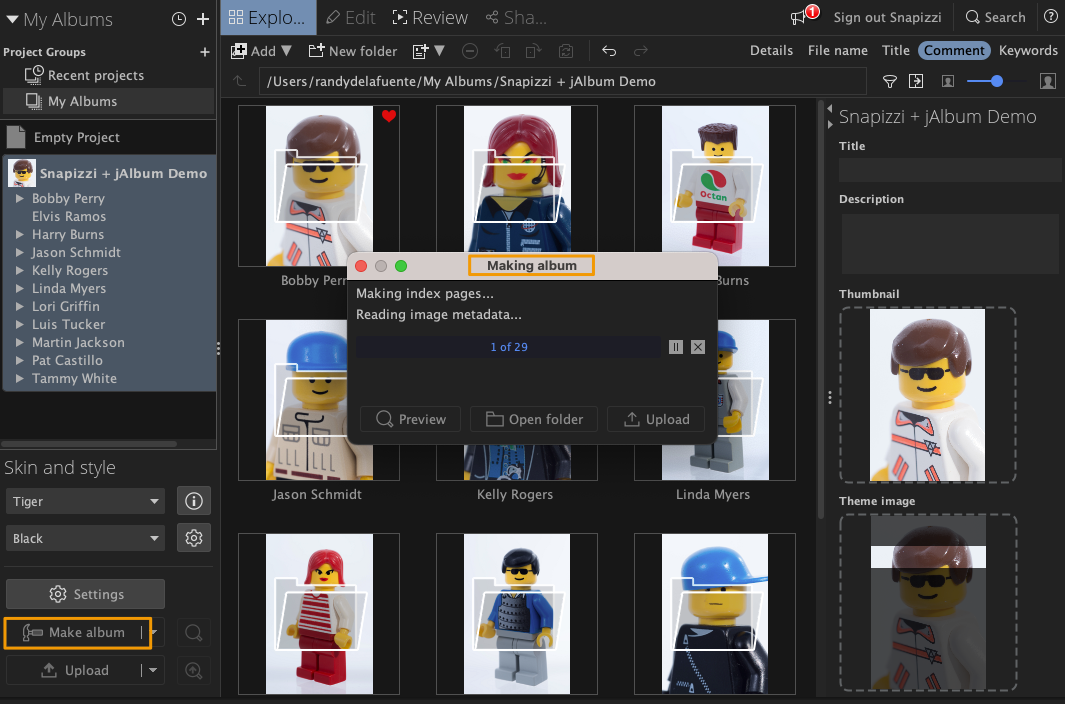The height and width of the screenshot is (704, 1065).
Task: Open skin settings gear next to Black
Action: (194, 538)
